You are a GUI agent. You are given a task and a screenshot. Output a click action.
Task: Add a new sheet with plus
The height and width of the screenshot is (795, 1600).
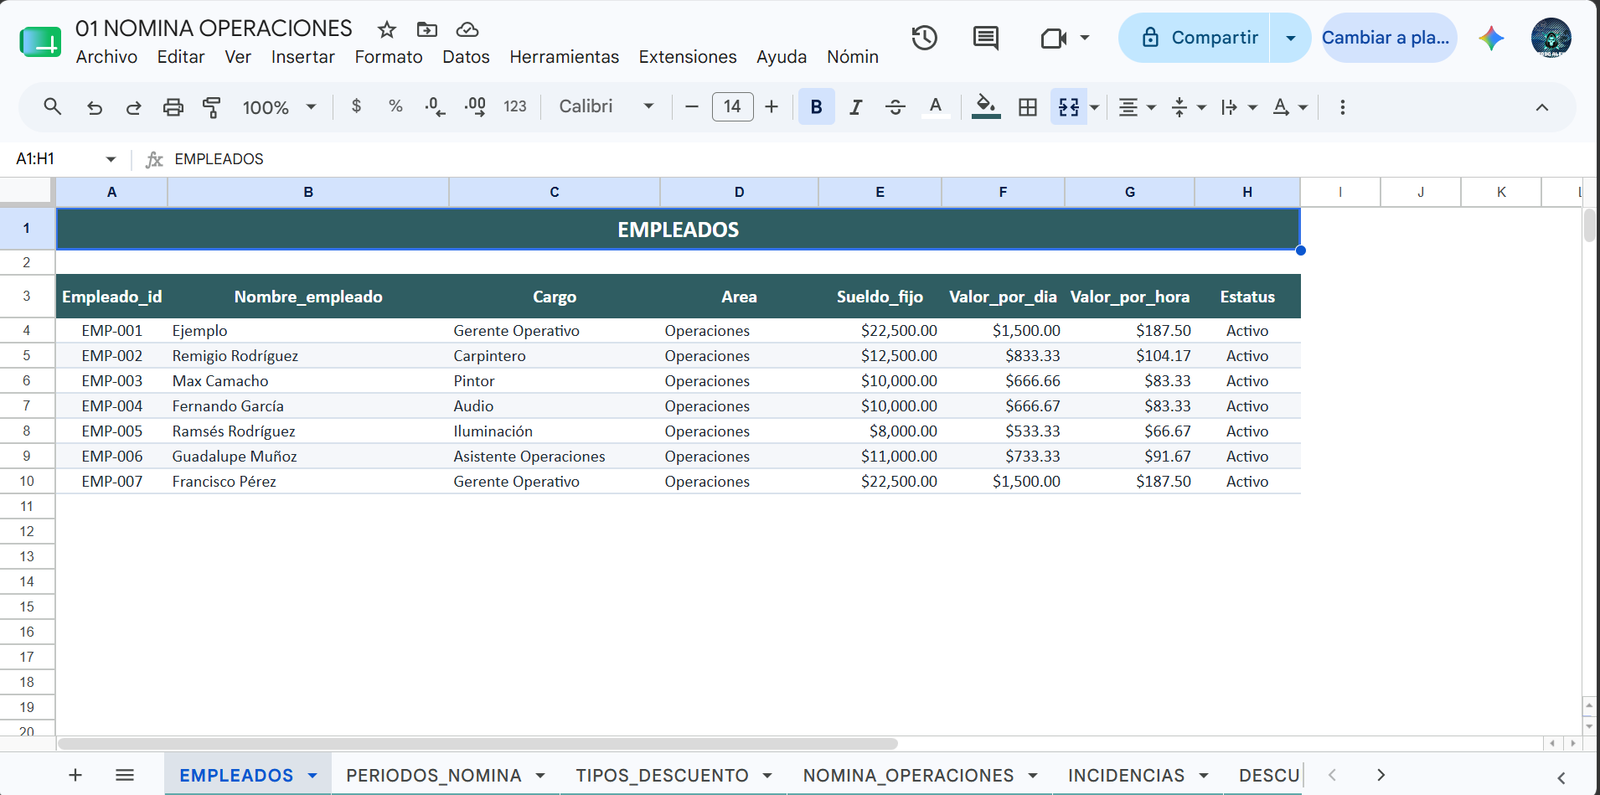(75, 775)
